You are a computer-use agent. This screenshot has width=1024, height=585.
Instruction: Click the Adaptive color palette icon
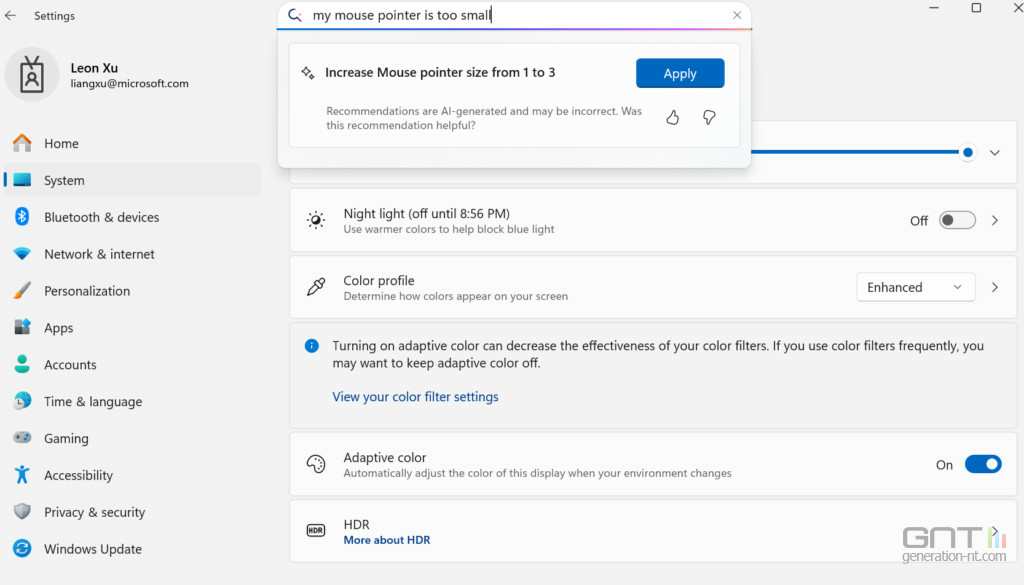point(316,464)
